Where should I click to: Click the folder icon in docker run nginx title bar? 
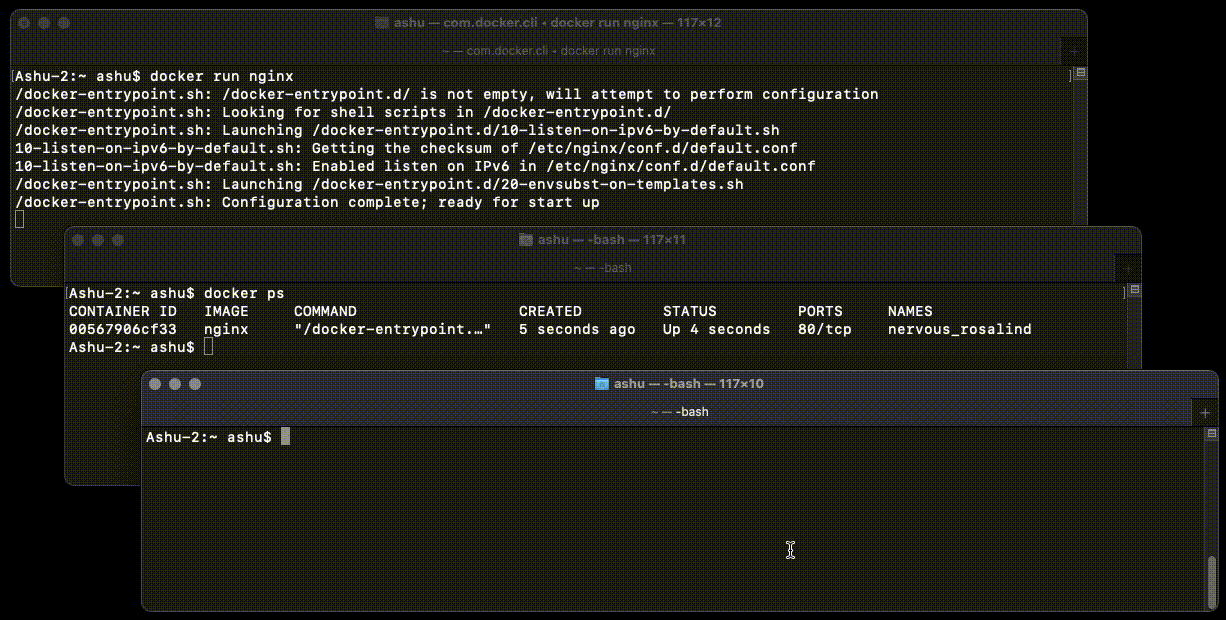381,22
